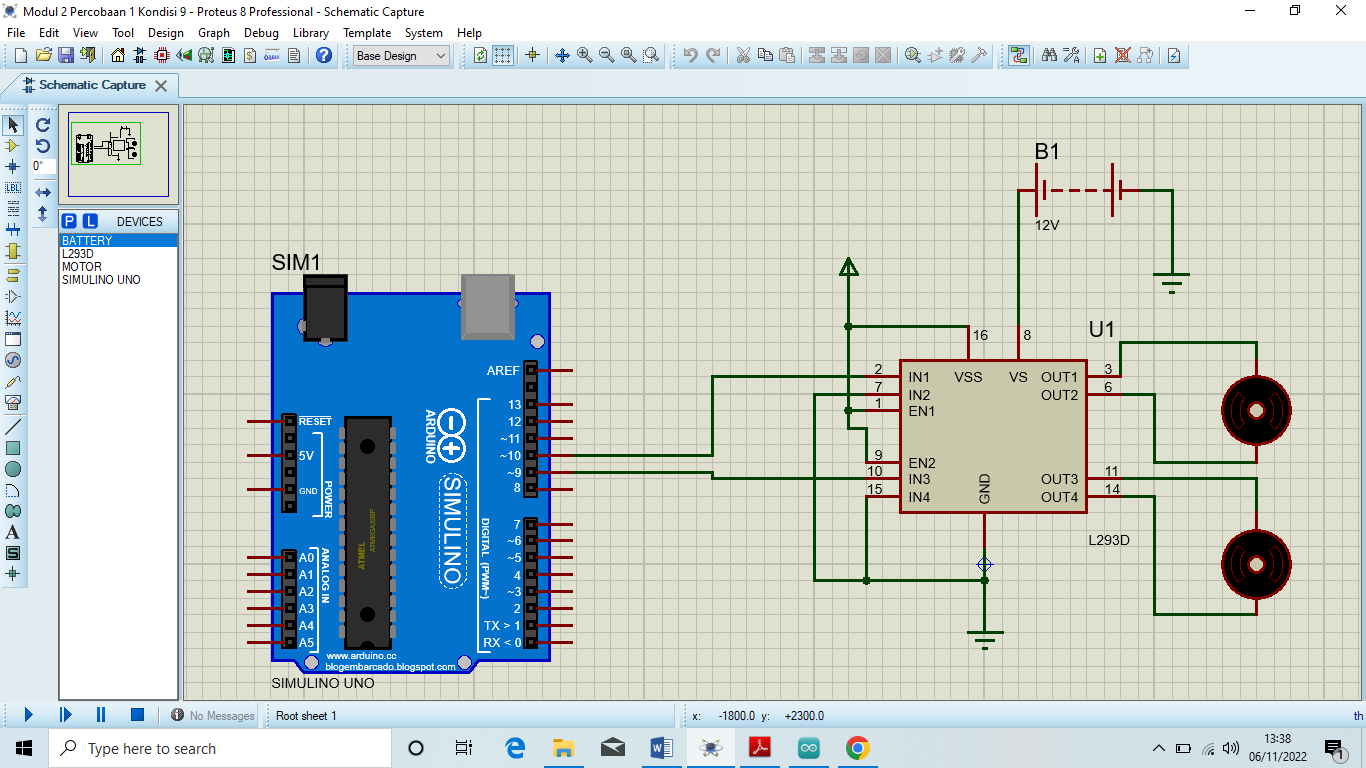Click the overview window thumbnail
1366x768 pixels.
pos(118,153)
